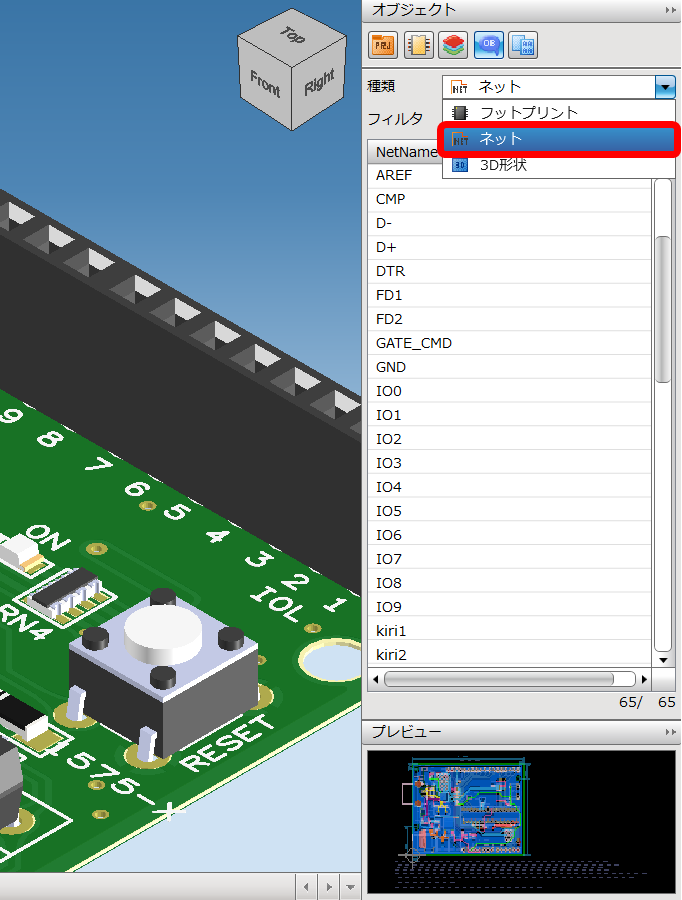Expand the オブジェクト panel options arrow
This screenshot has height=900, width=682.
(670, 10)
